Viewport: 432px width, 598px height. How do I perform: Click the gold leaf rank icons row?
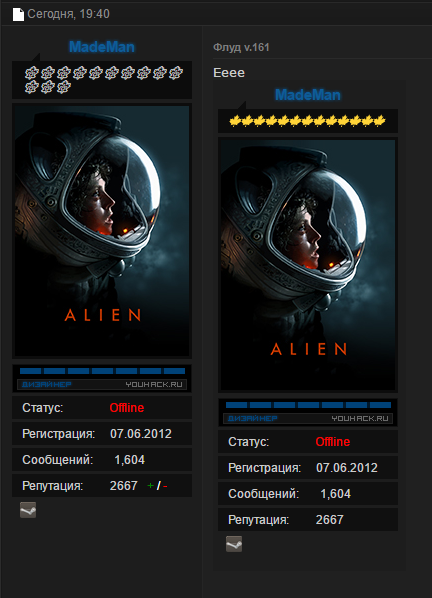(307, 121)
